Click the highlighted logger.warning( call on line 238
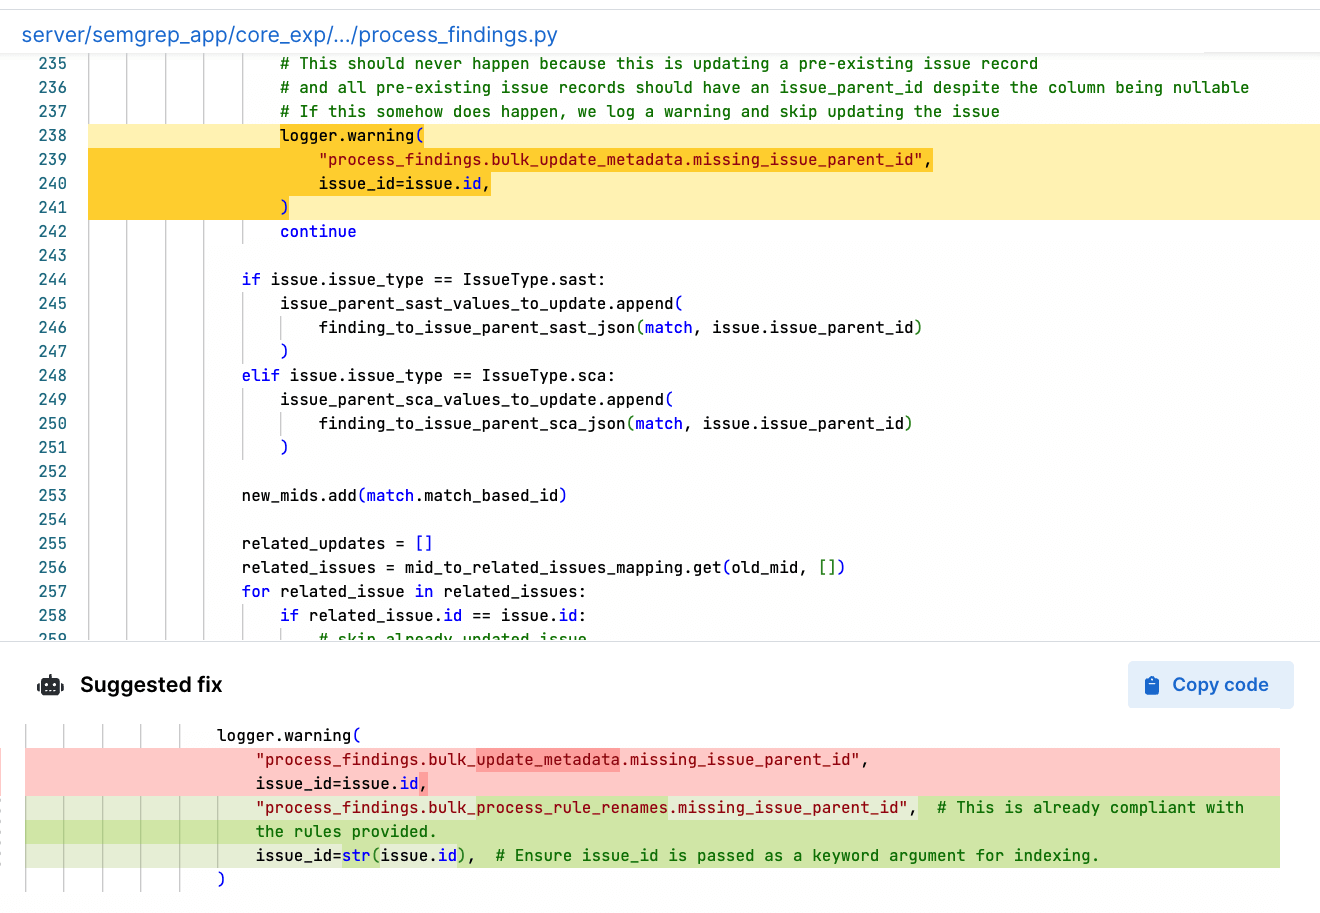1320x913 pixels. [352, 135]
